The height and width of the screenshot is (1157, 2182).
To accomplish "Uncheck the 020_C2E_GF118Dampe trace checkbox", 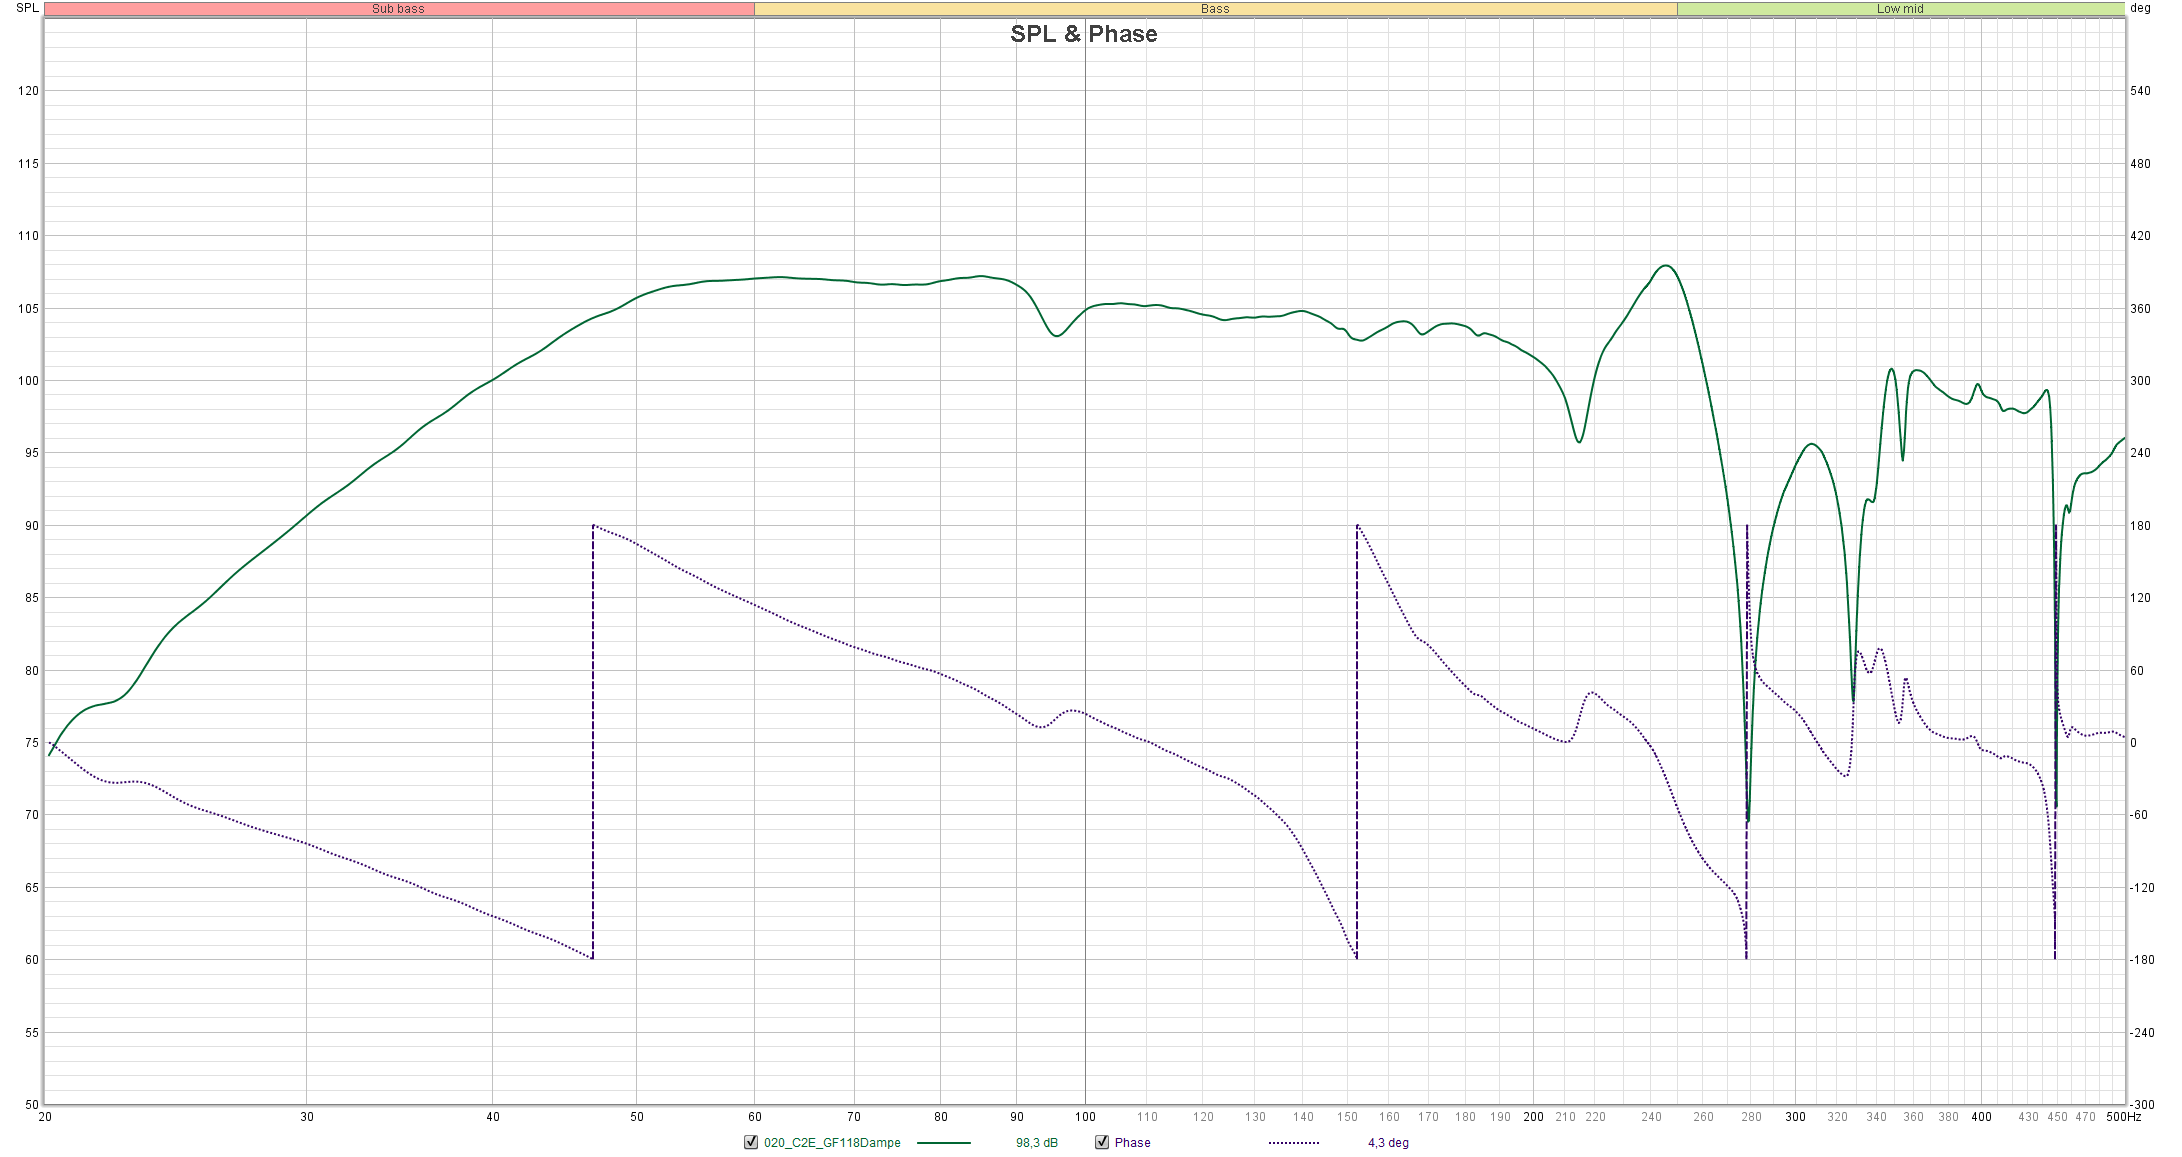I will pyautogui.click(x=751, y=1142).
